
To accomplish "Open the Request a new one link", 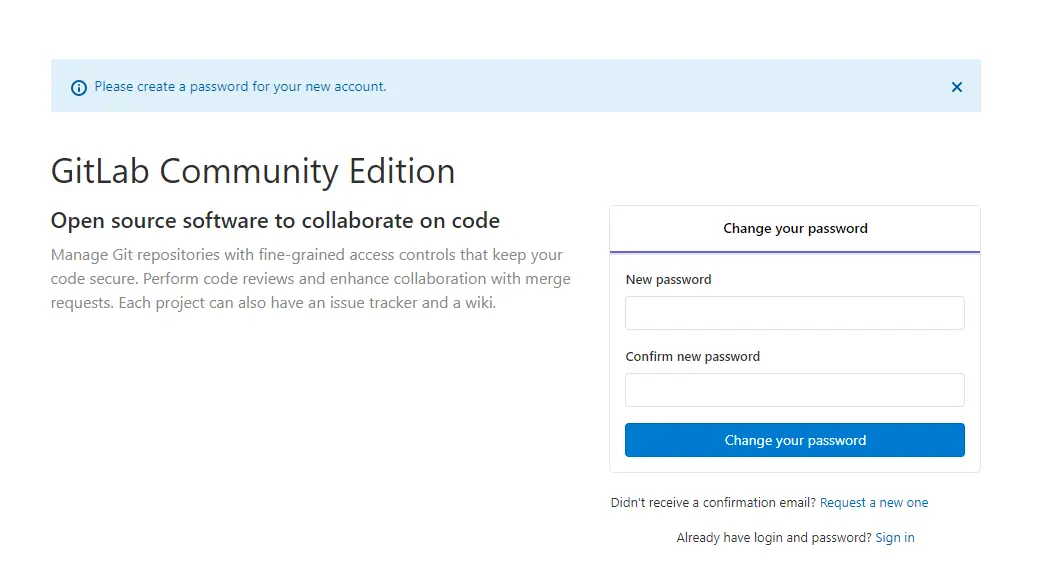I will 874,503.
